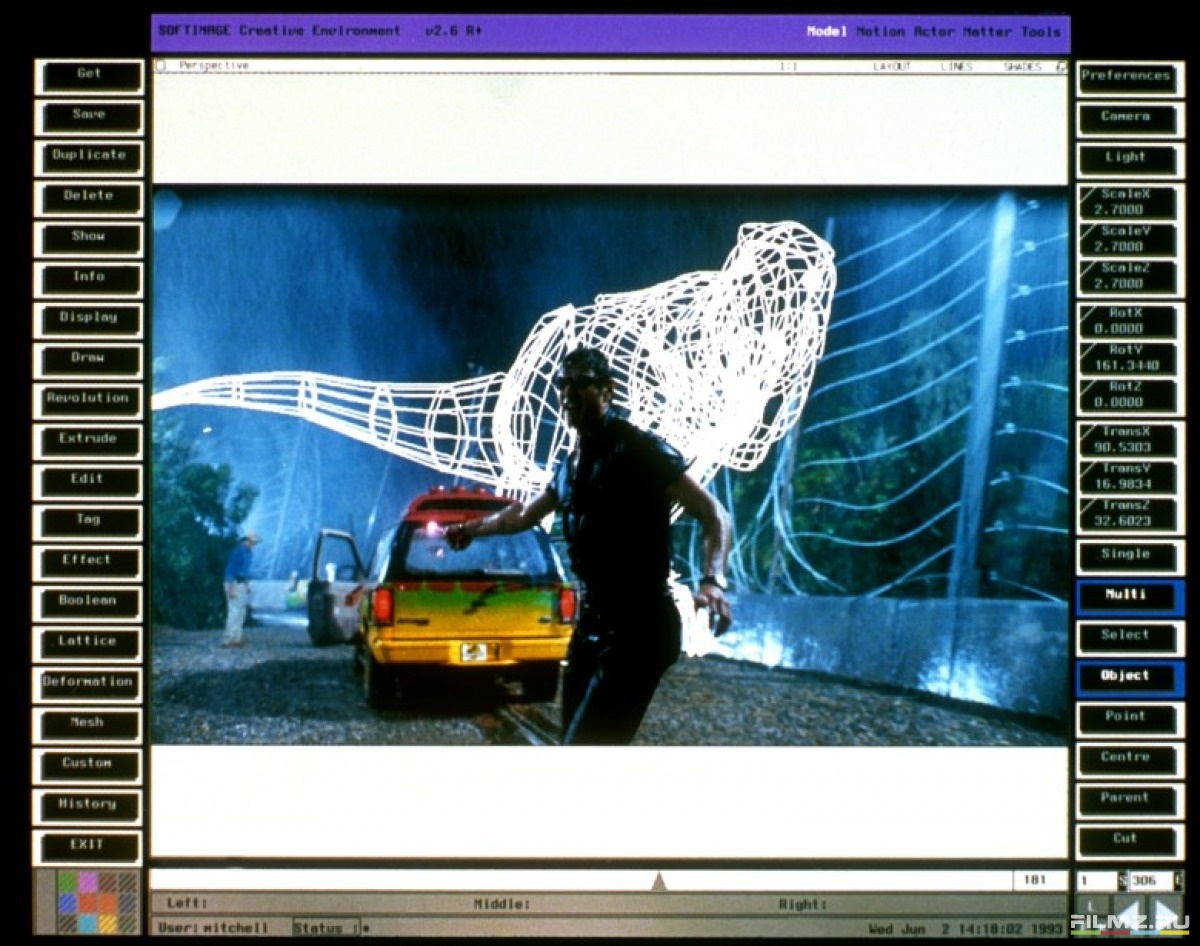1200x946 pixels.
Task: Click the Tag button
Action: (89, 522)
